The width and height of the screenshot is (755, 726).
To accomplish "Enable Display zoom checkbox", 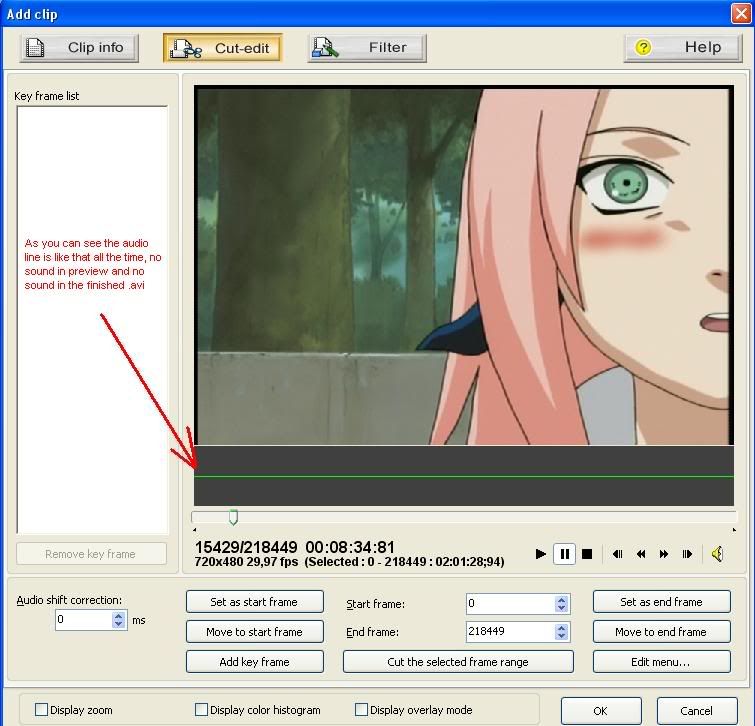I will [41, 709].
